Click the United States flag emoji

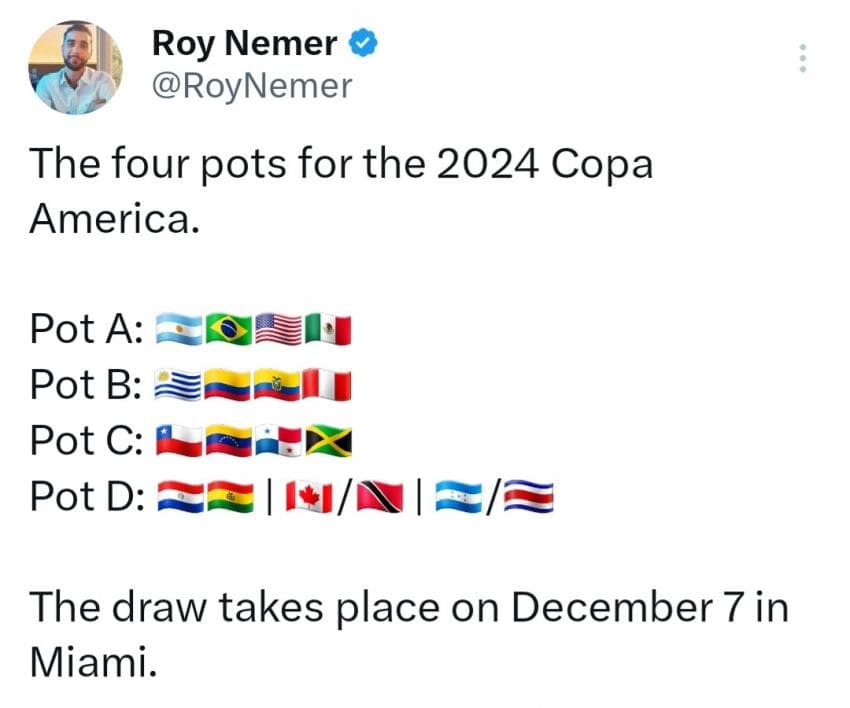tap(278, 329)
